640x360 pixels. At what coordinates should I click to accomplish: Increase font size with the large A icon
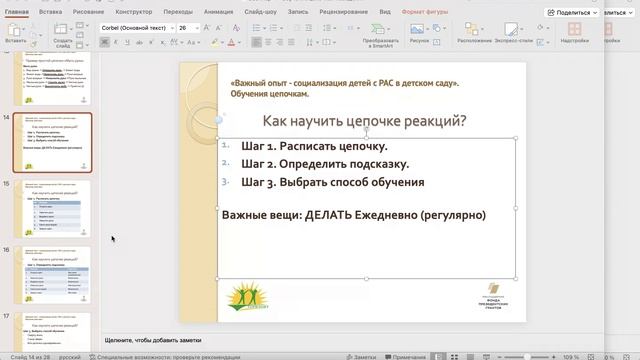point(207,28)
